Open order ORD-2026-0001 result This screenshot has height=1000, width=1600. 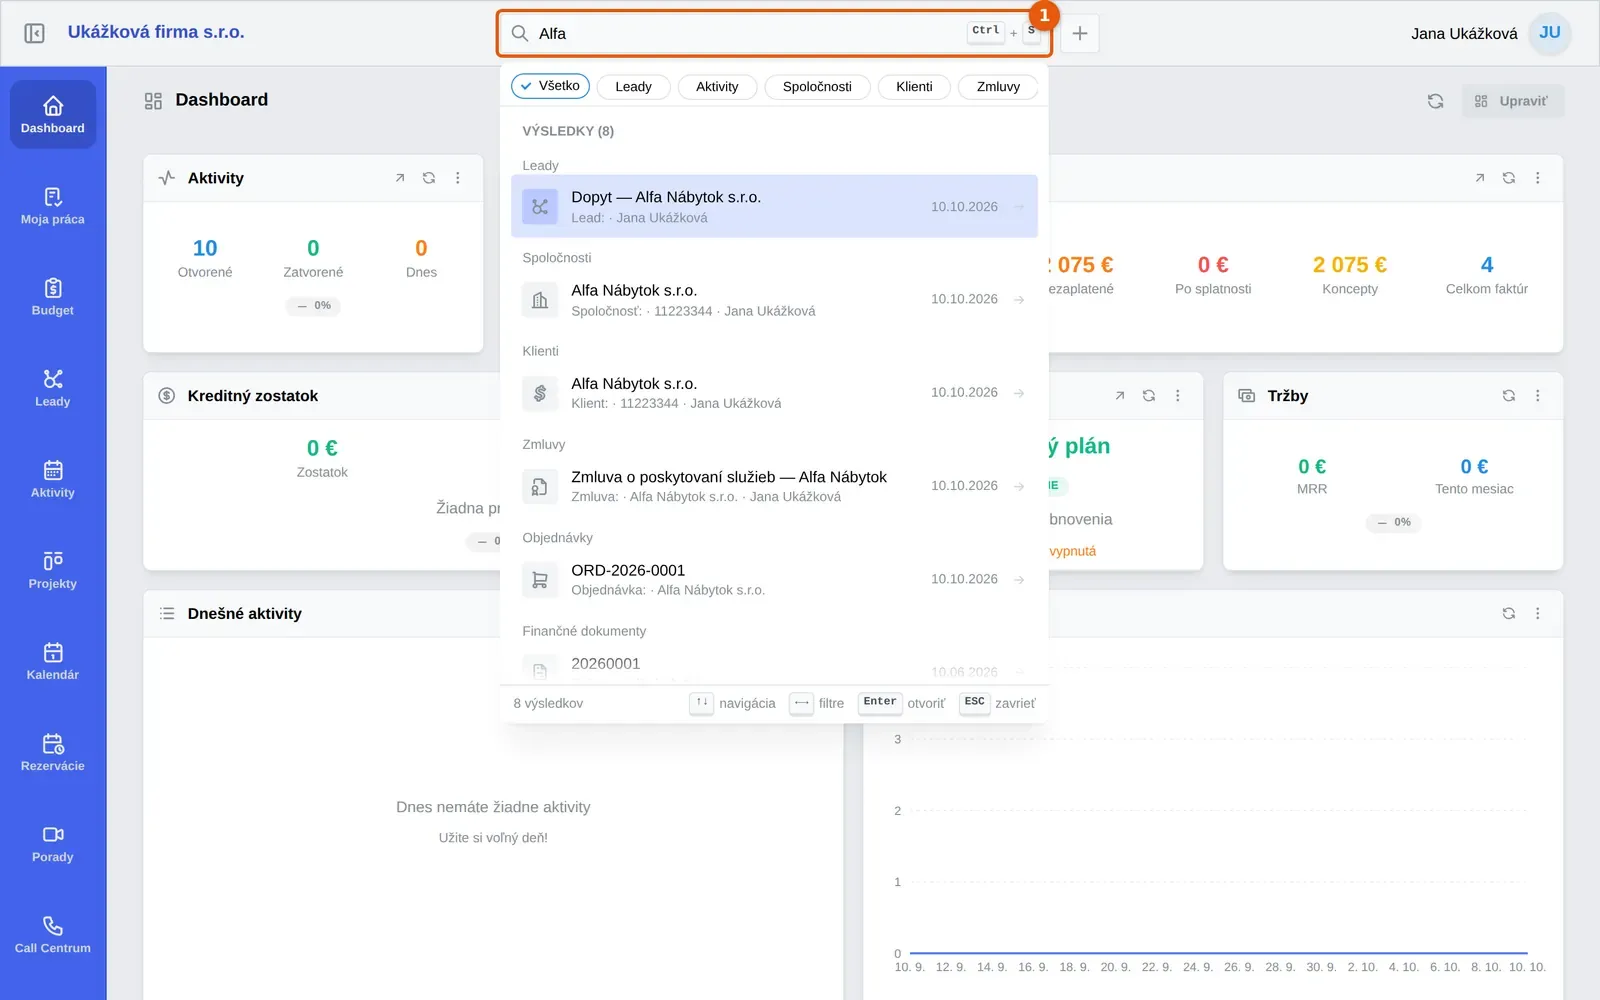(774, 579)
